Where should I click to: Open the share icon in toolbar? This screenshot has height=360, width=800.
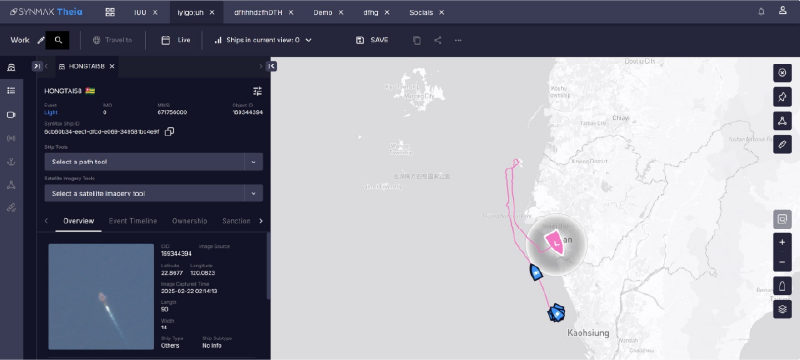(437, 40)
